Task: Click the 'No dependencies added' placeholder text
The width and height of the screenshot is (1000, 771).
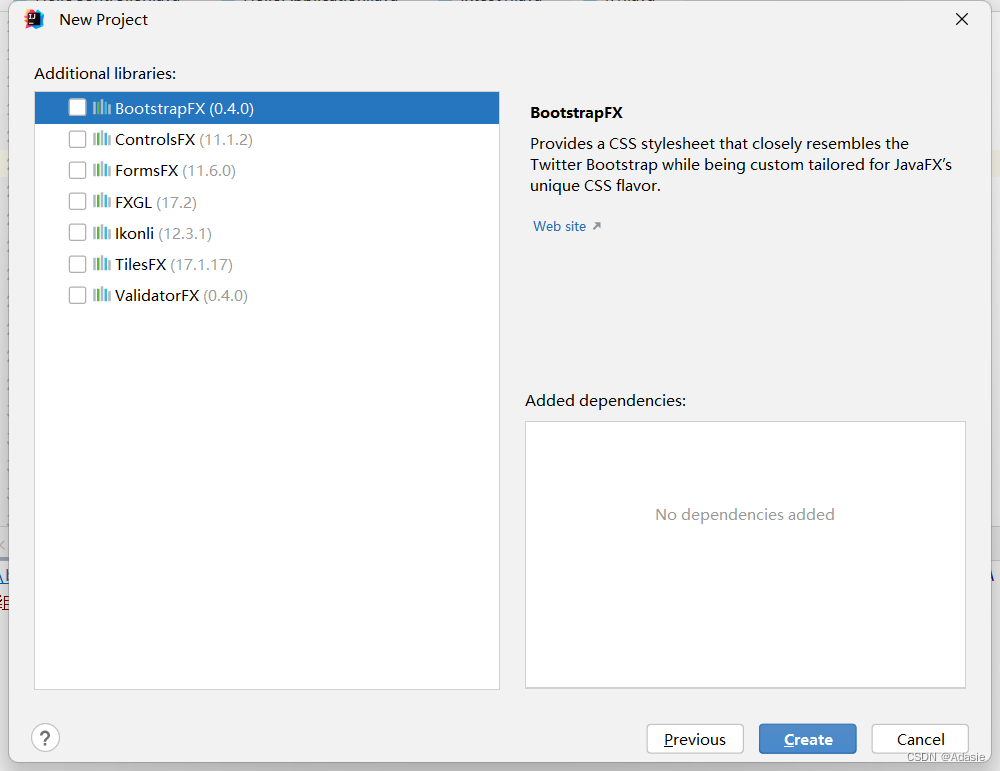Action: pos(745,515)
